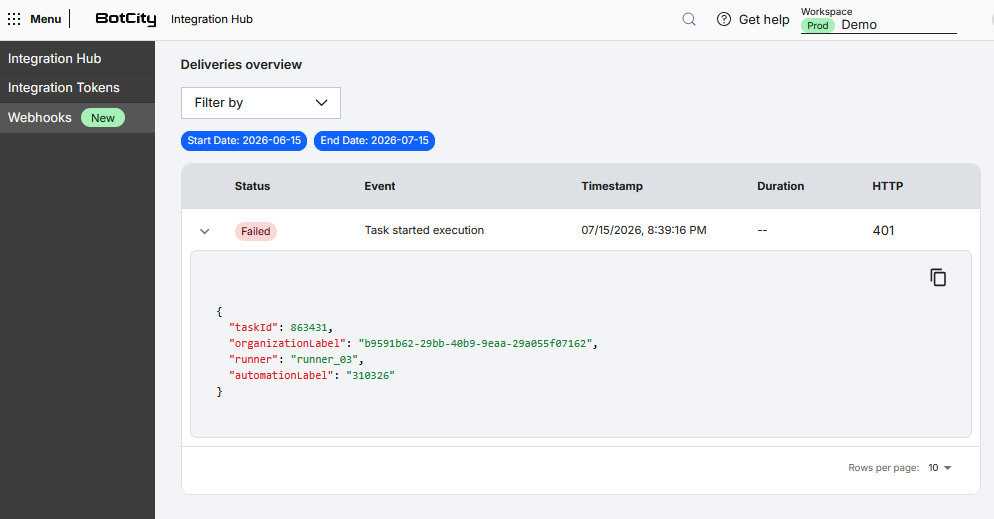
Task: Click the taskId value 863431
Action: tap(309, 328)
